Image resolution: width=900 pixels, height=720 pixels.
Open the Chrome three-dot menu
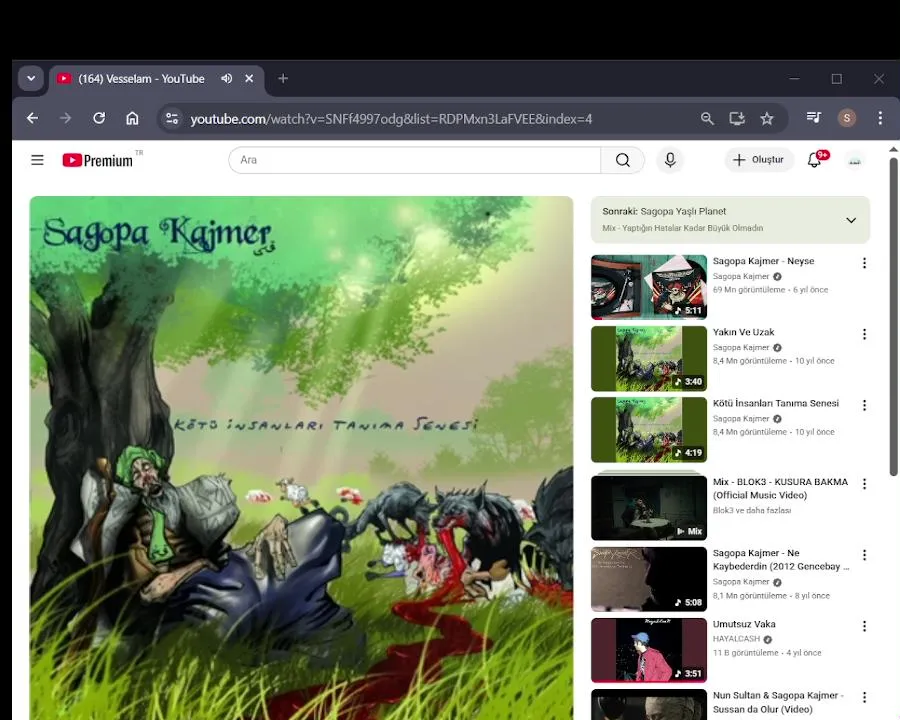point(880,118)
